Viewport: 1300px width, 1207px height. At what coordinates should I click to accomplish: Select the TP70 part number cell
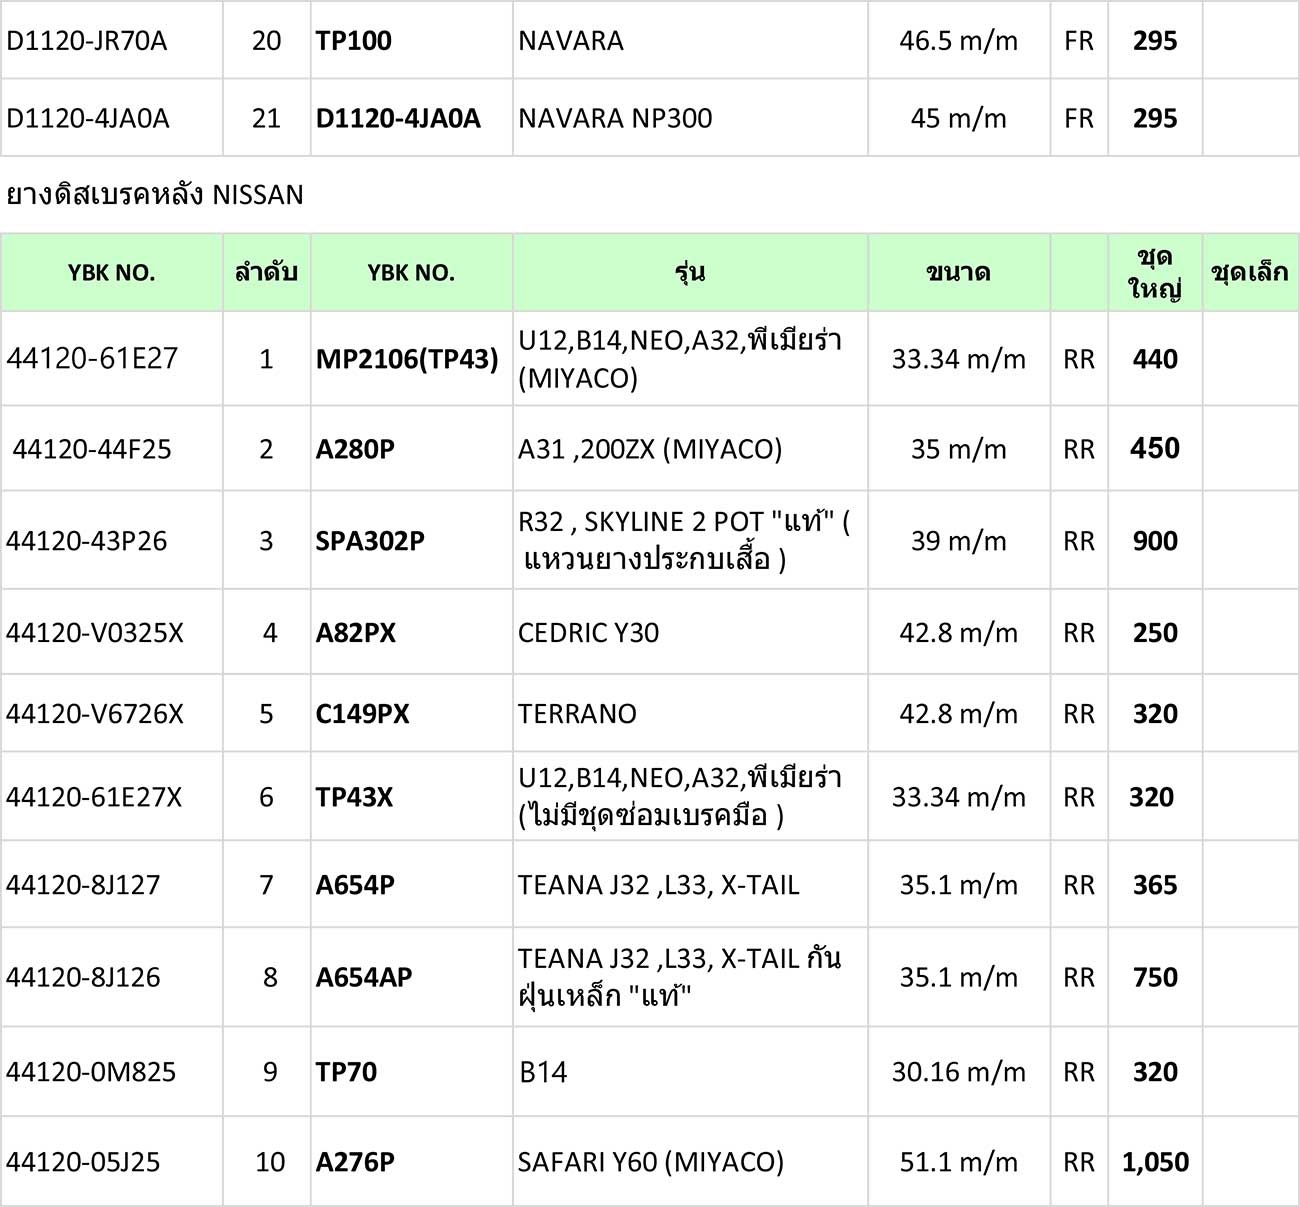pos(411,1071)
